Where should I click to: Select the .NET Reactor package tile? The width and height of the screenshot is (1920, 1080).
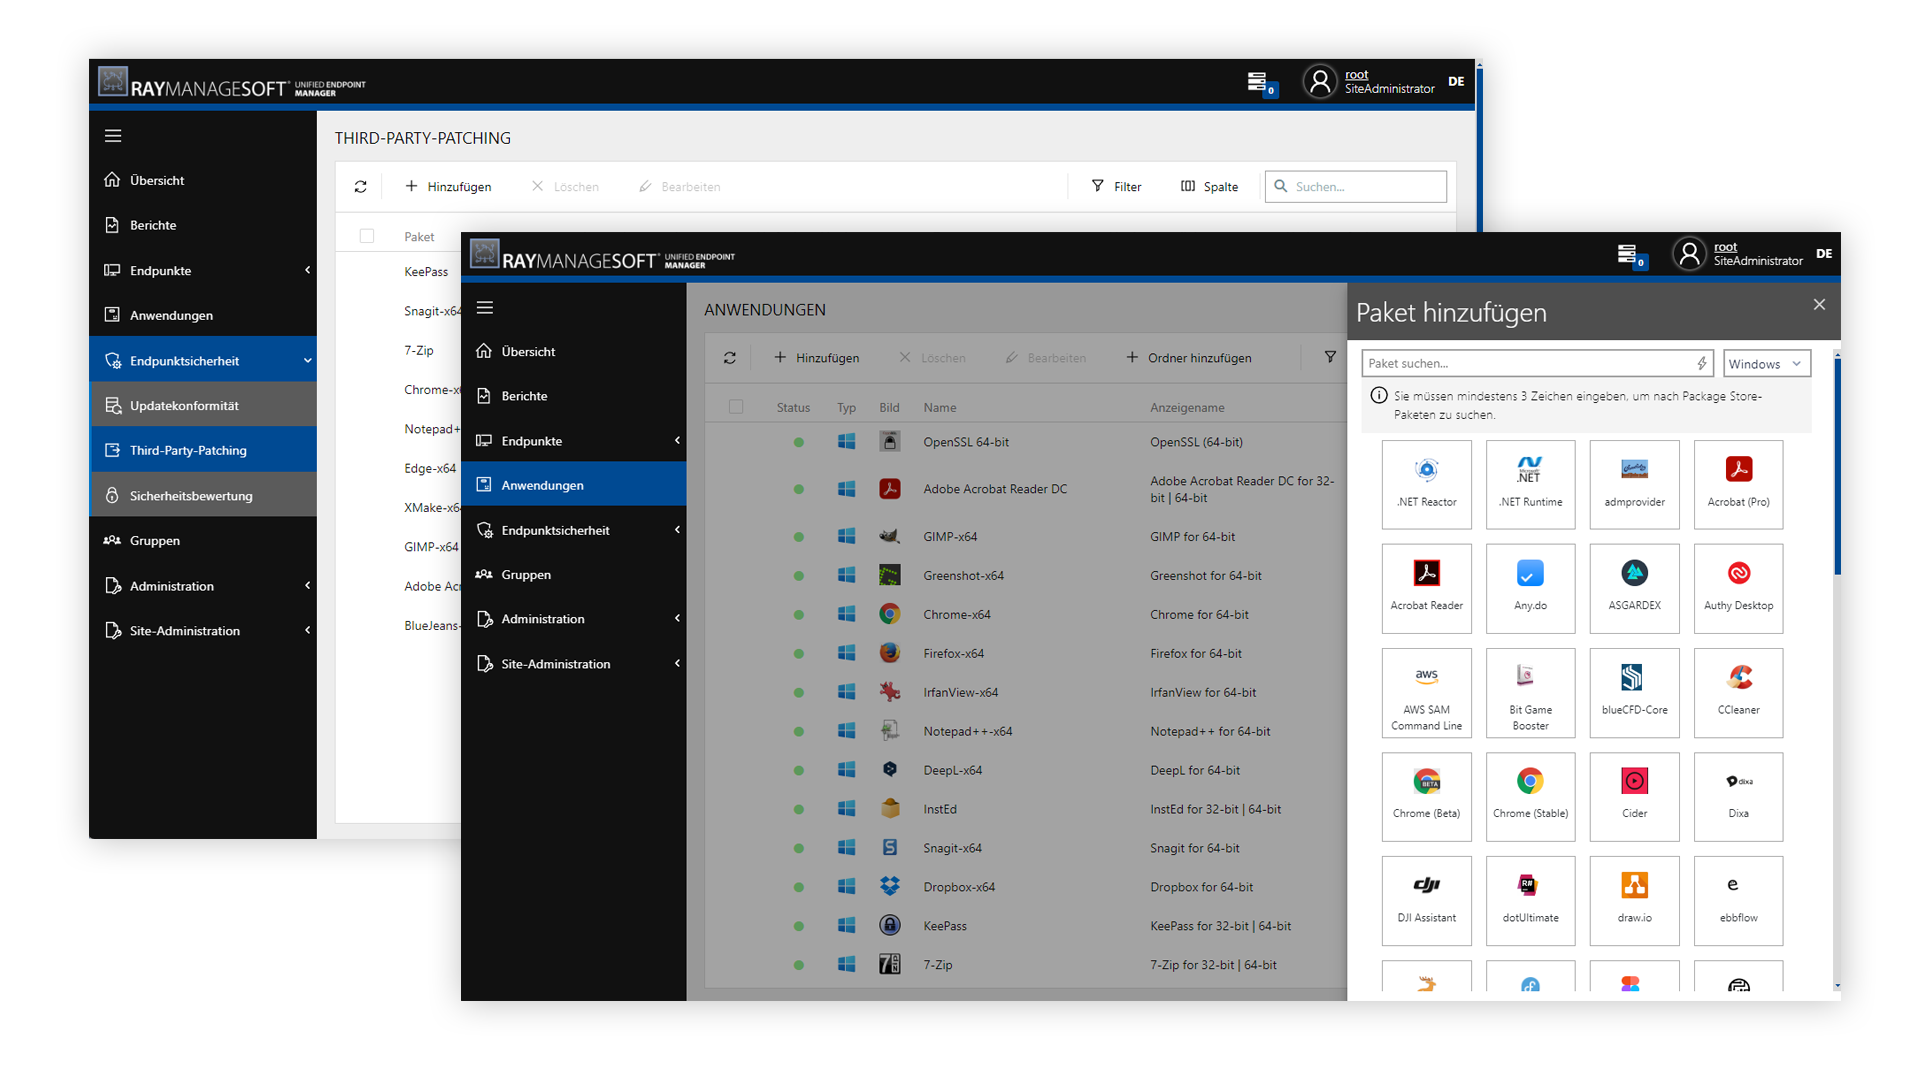click(1426, 484)
